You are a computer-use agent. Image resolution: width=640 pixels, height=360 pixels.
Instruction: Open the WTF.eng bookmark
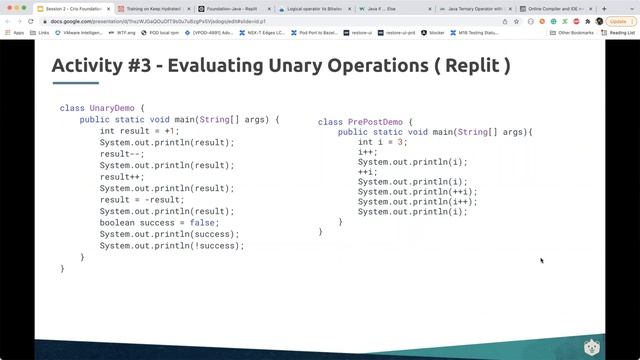[122, 33]
